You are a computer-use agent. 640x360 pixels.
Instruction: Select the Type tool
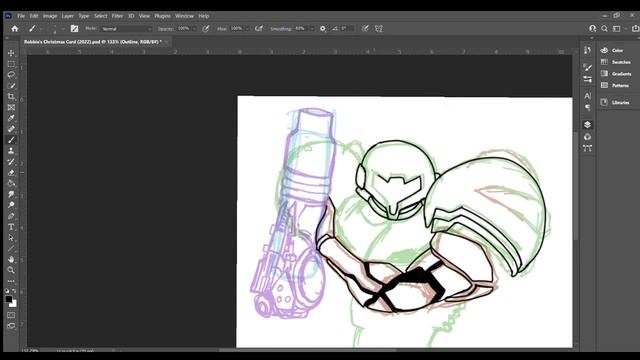[11, 227]
